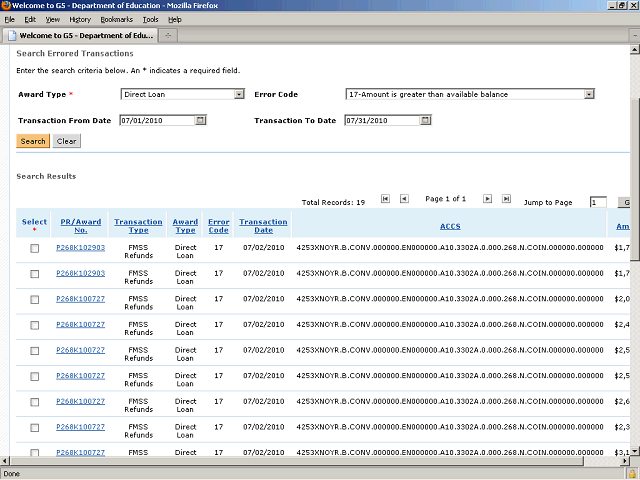This screenshot has width=640, height=480.
Task: Go to last page of results
Action: pyautogui.click(x=506, y=199)
